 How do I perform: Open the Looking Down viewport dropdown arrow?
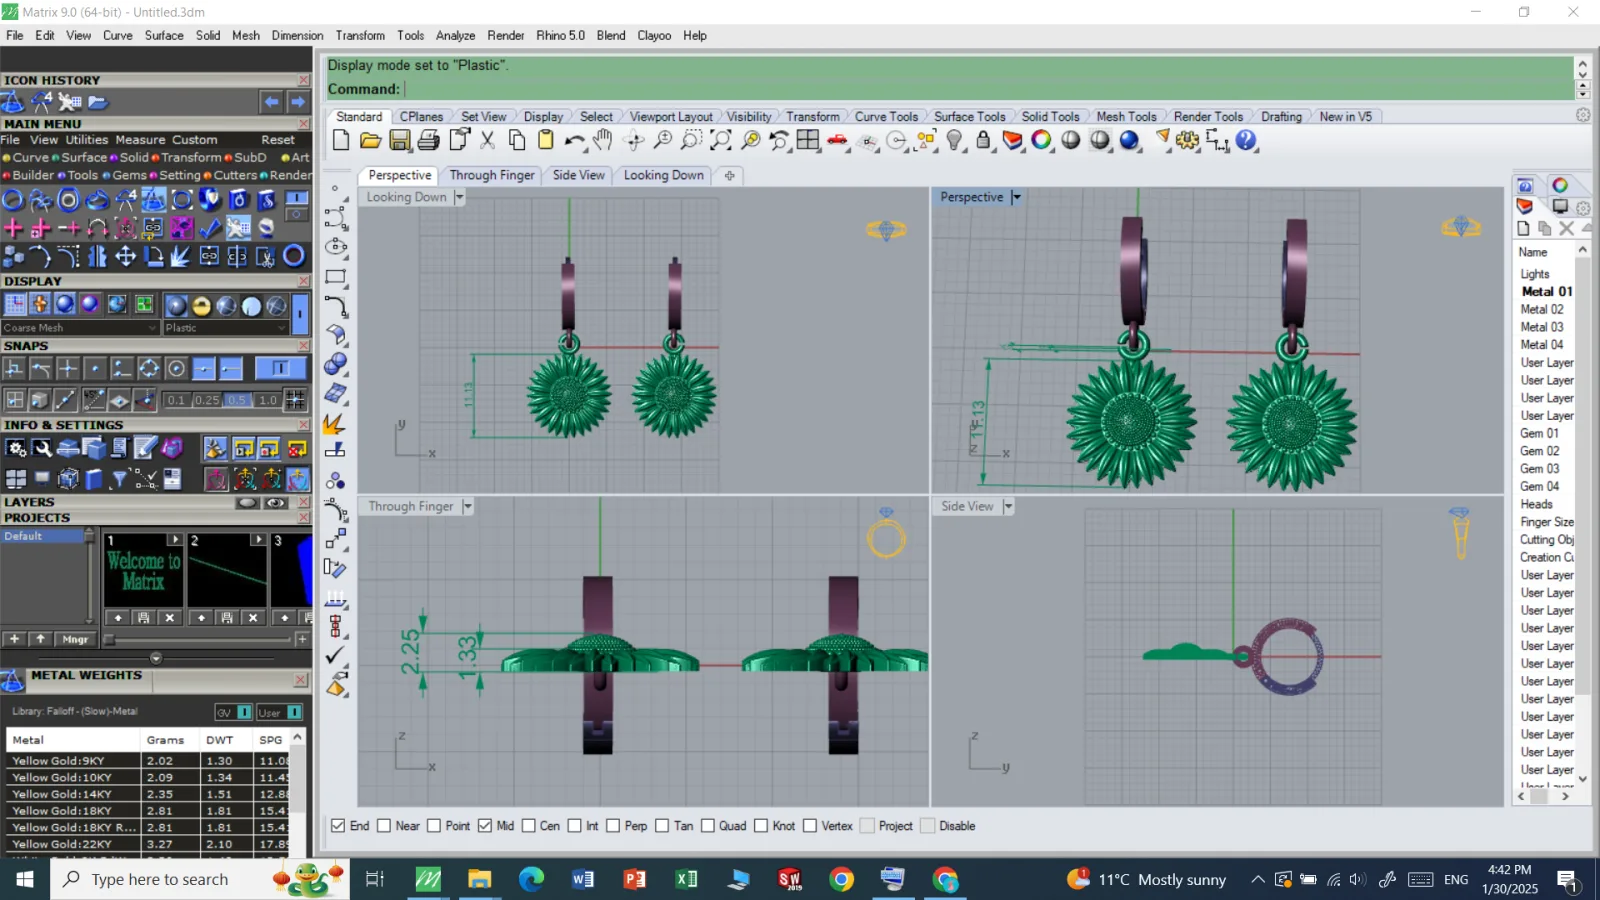(x=459, y=198)
